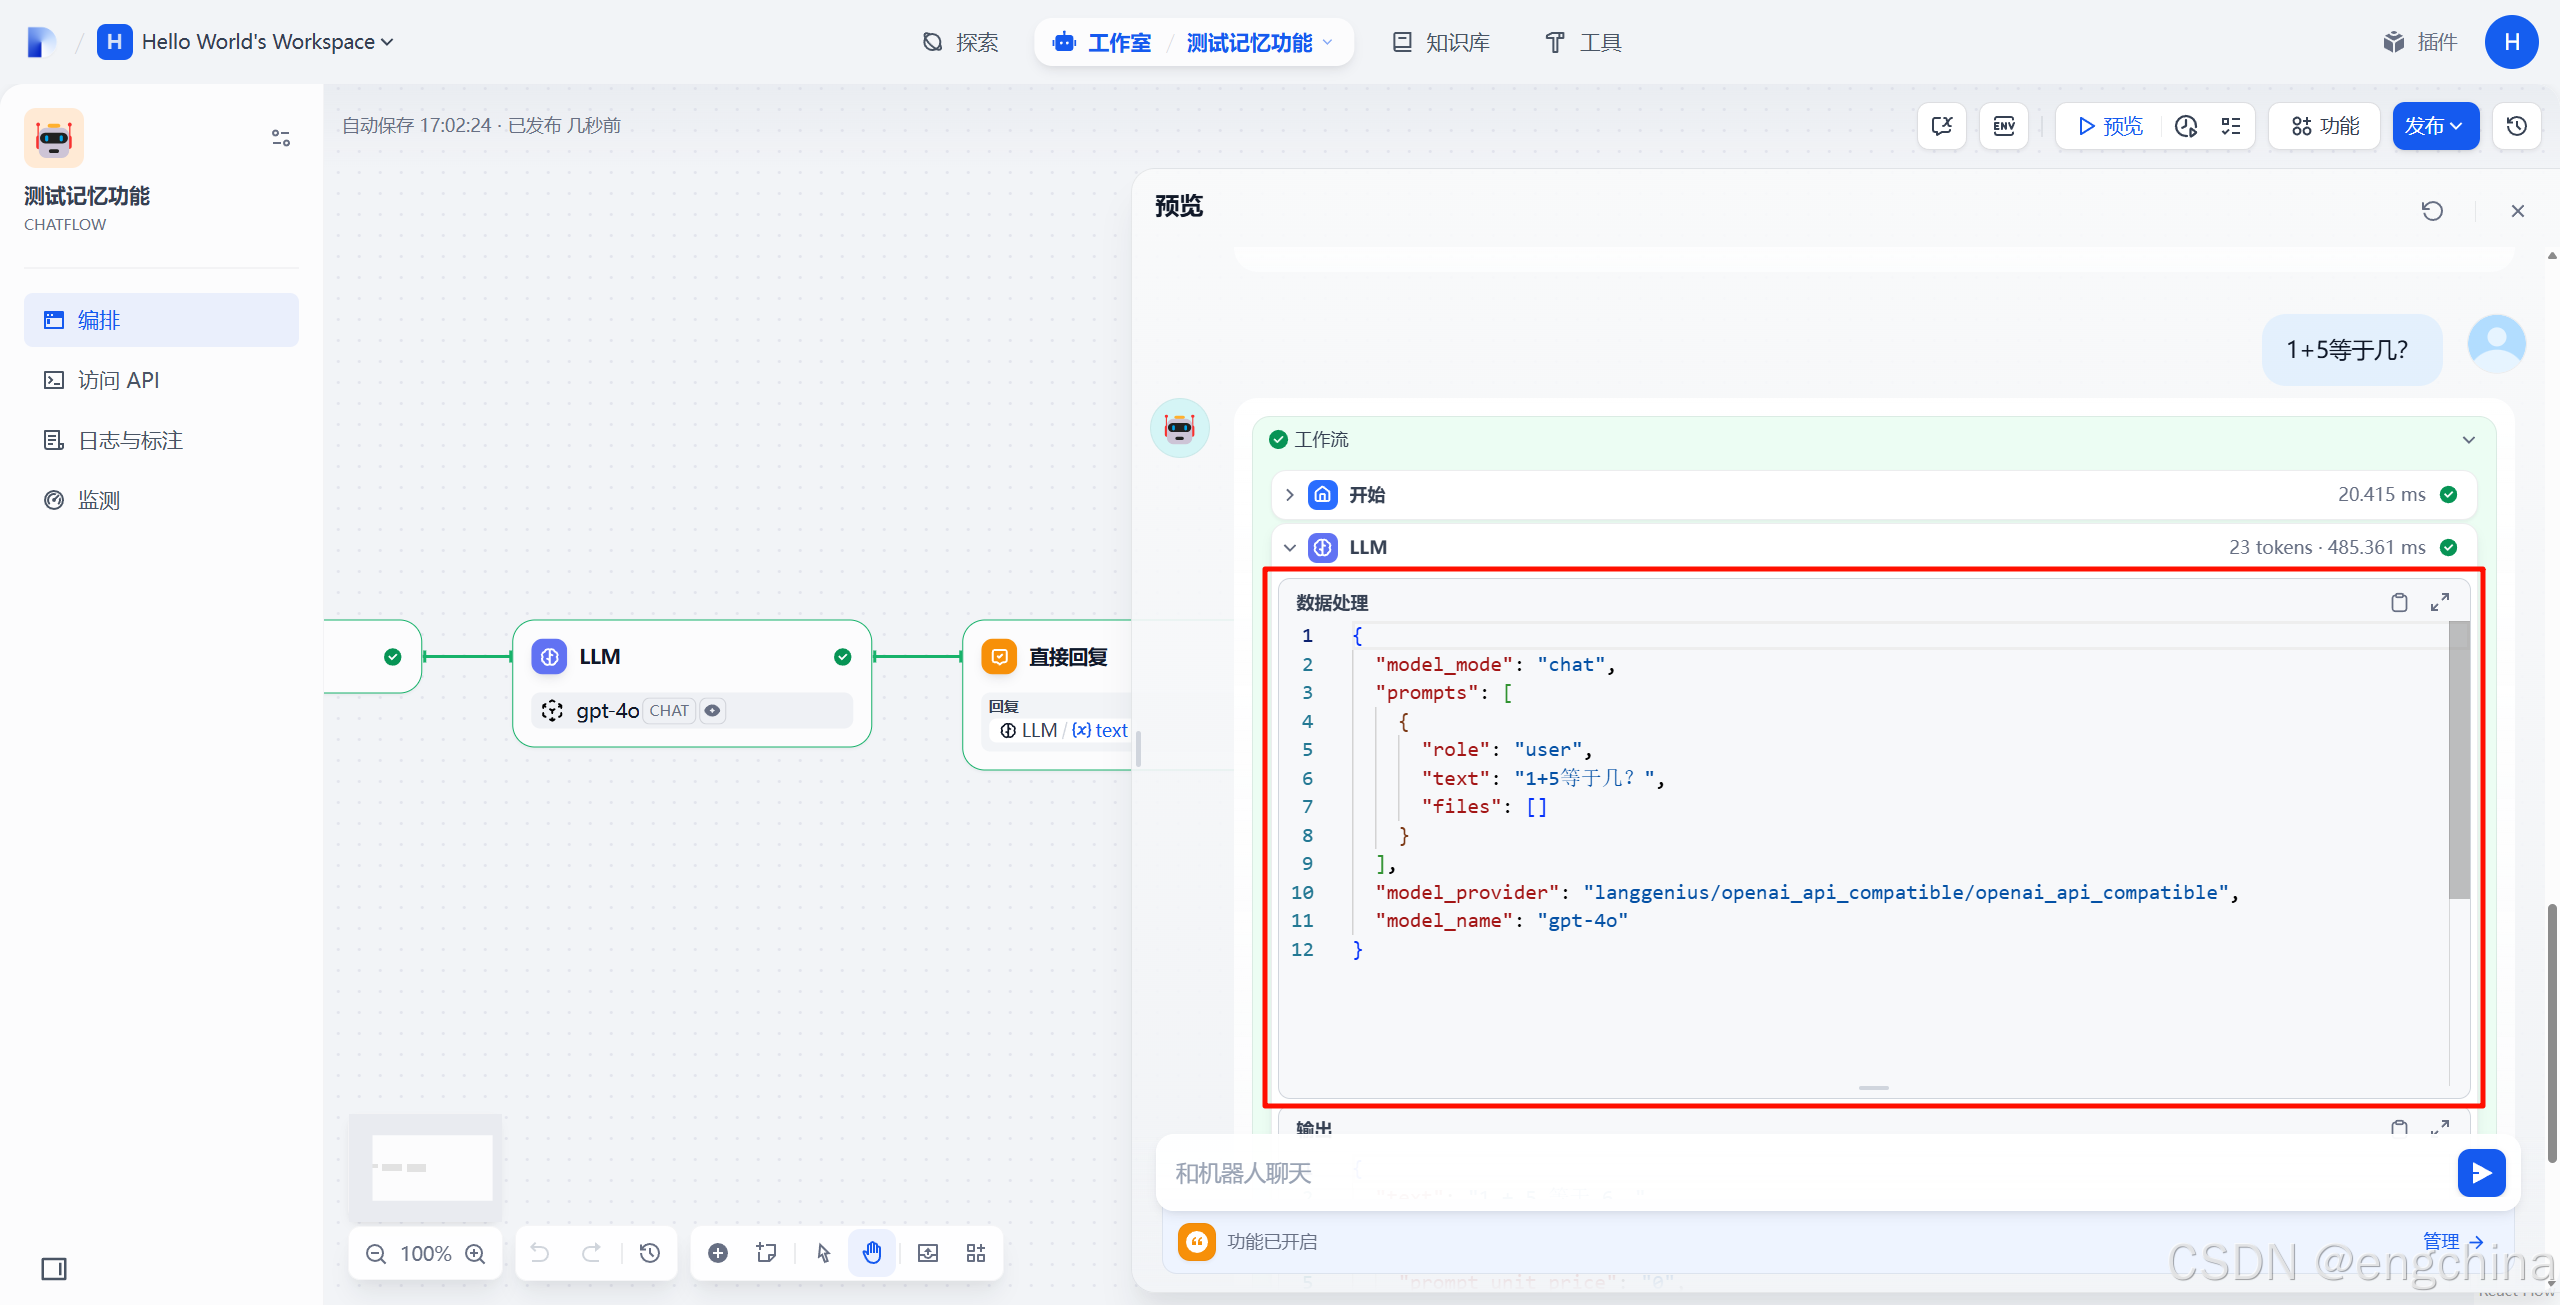Add a node with plus icon
The width and height of the screenshot is (2560, 1305).
(x=718, y=1253)
